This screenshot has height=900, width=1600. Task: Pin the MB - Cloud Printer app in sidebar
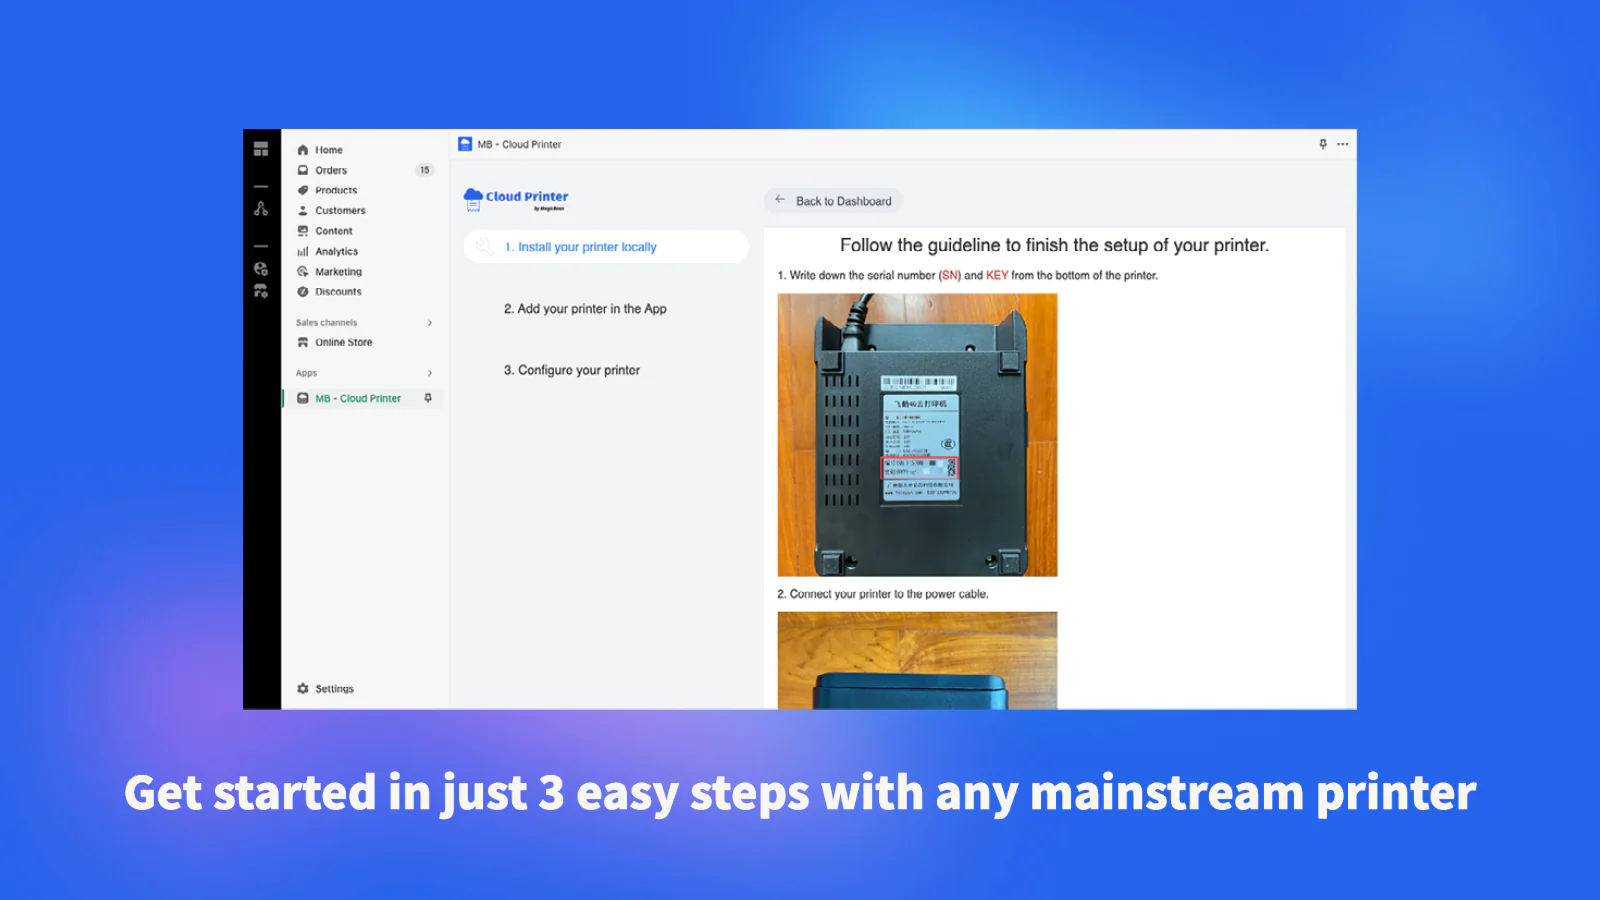coord(428,398)
